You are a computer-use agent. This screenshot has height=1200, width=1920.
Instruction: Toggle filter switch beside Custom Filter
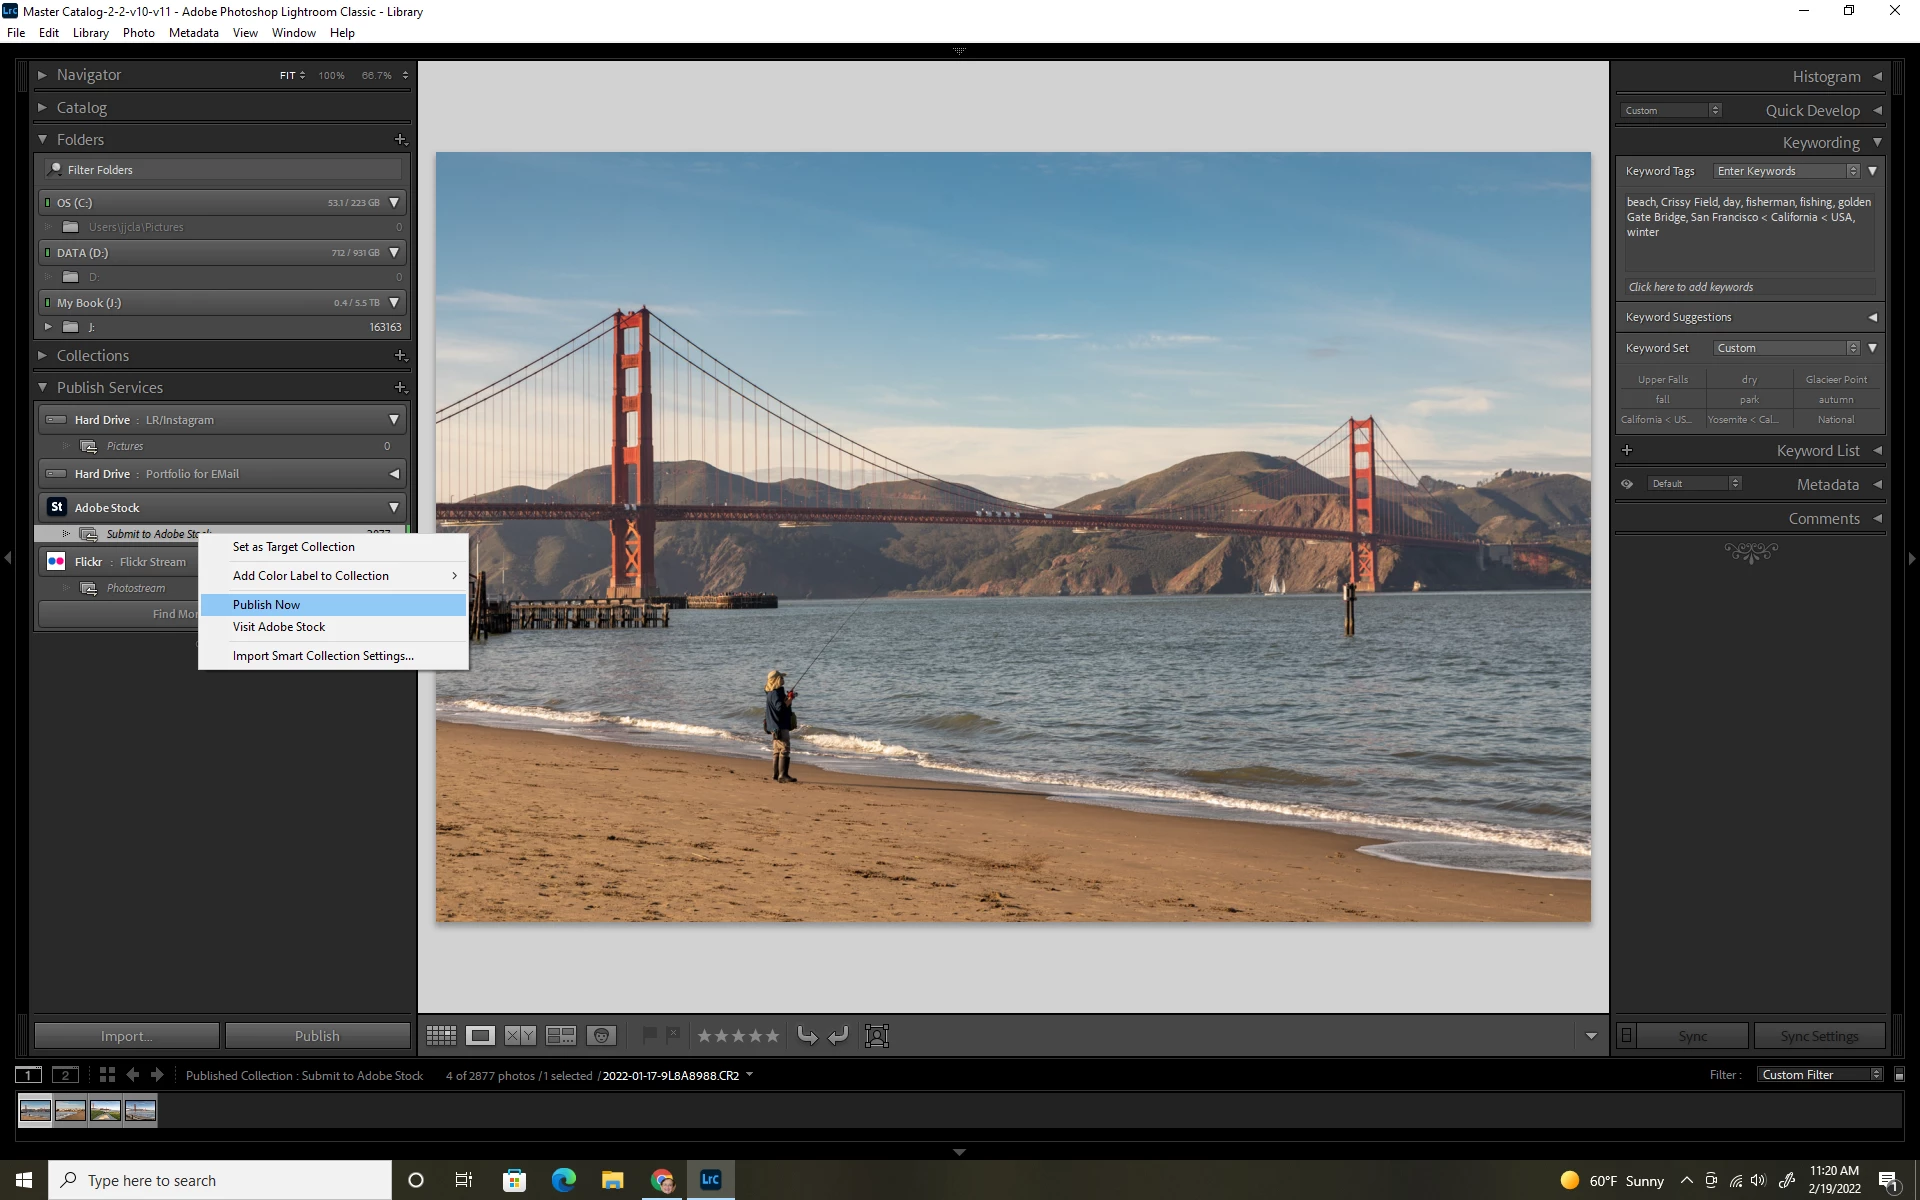click(x=1899, y=1075)
